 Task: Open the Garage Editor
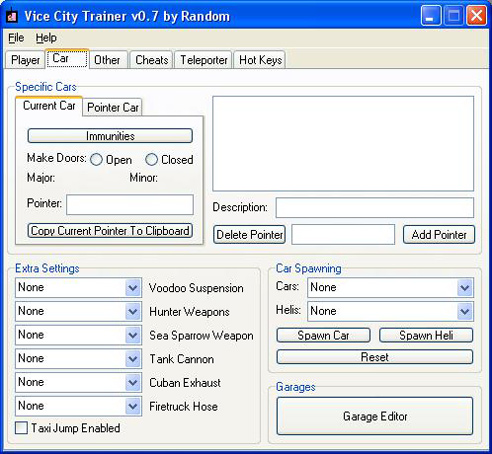(x=375, y=416)
